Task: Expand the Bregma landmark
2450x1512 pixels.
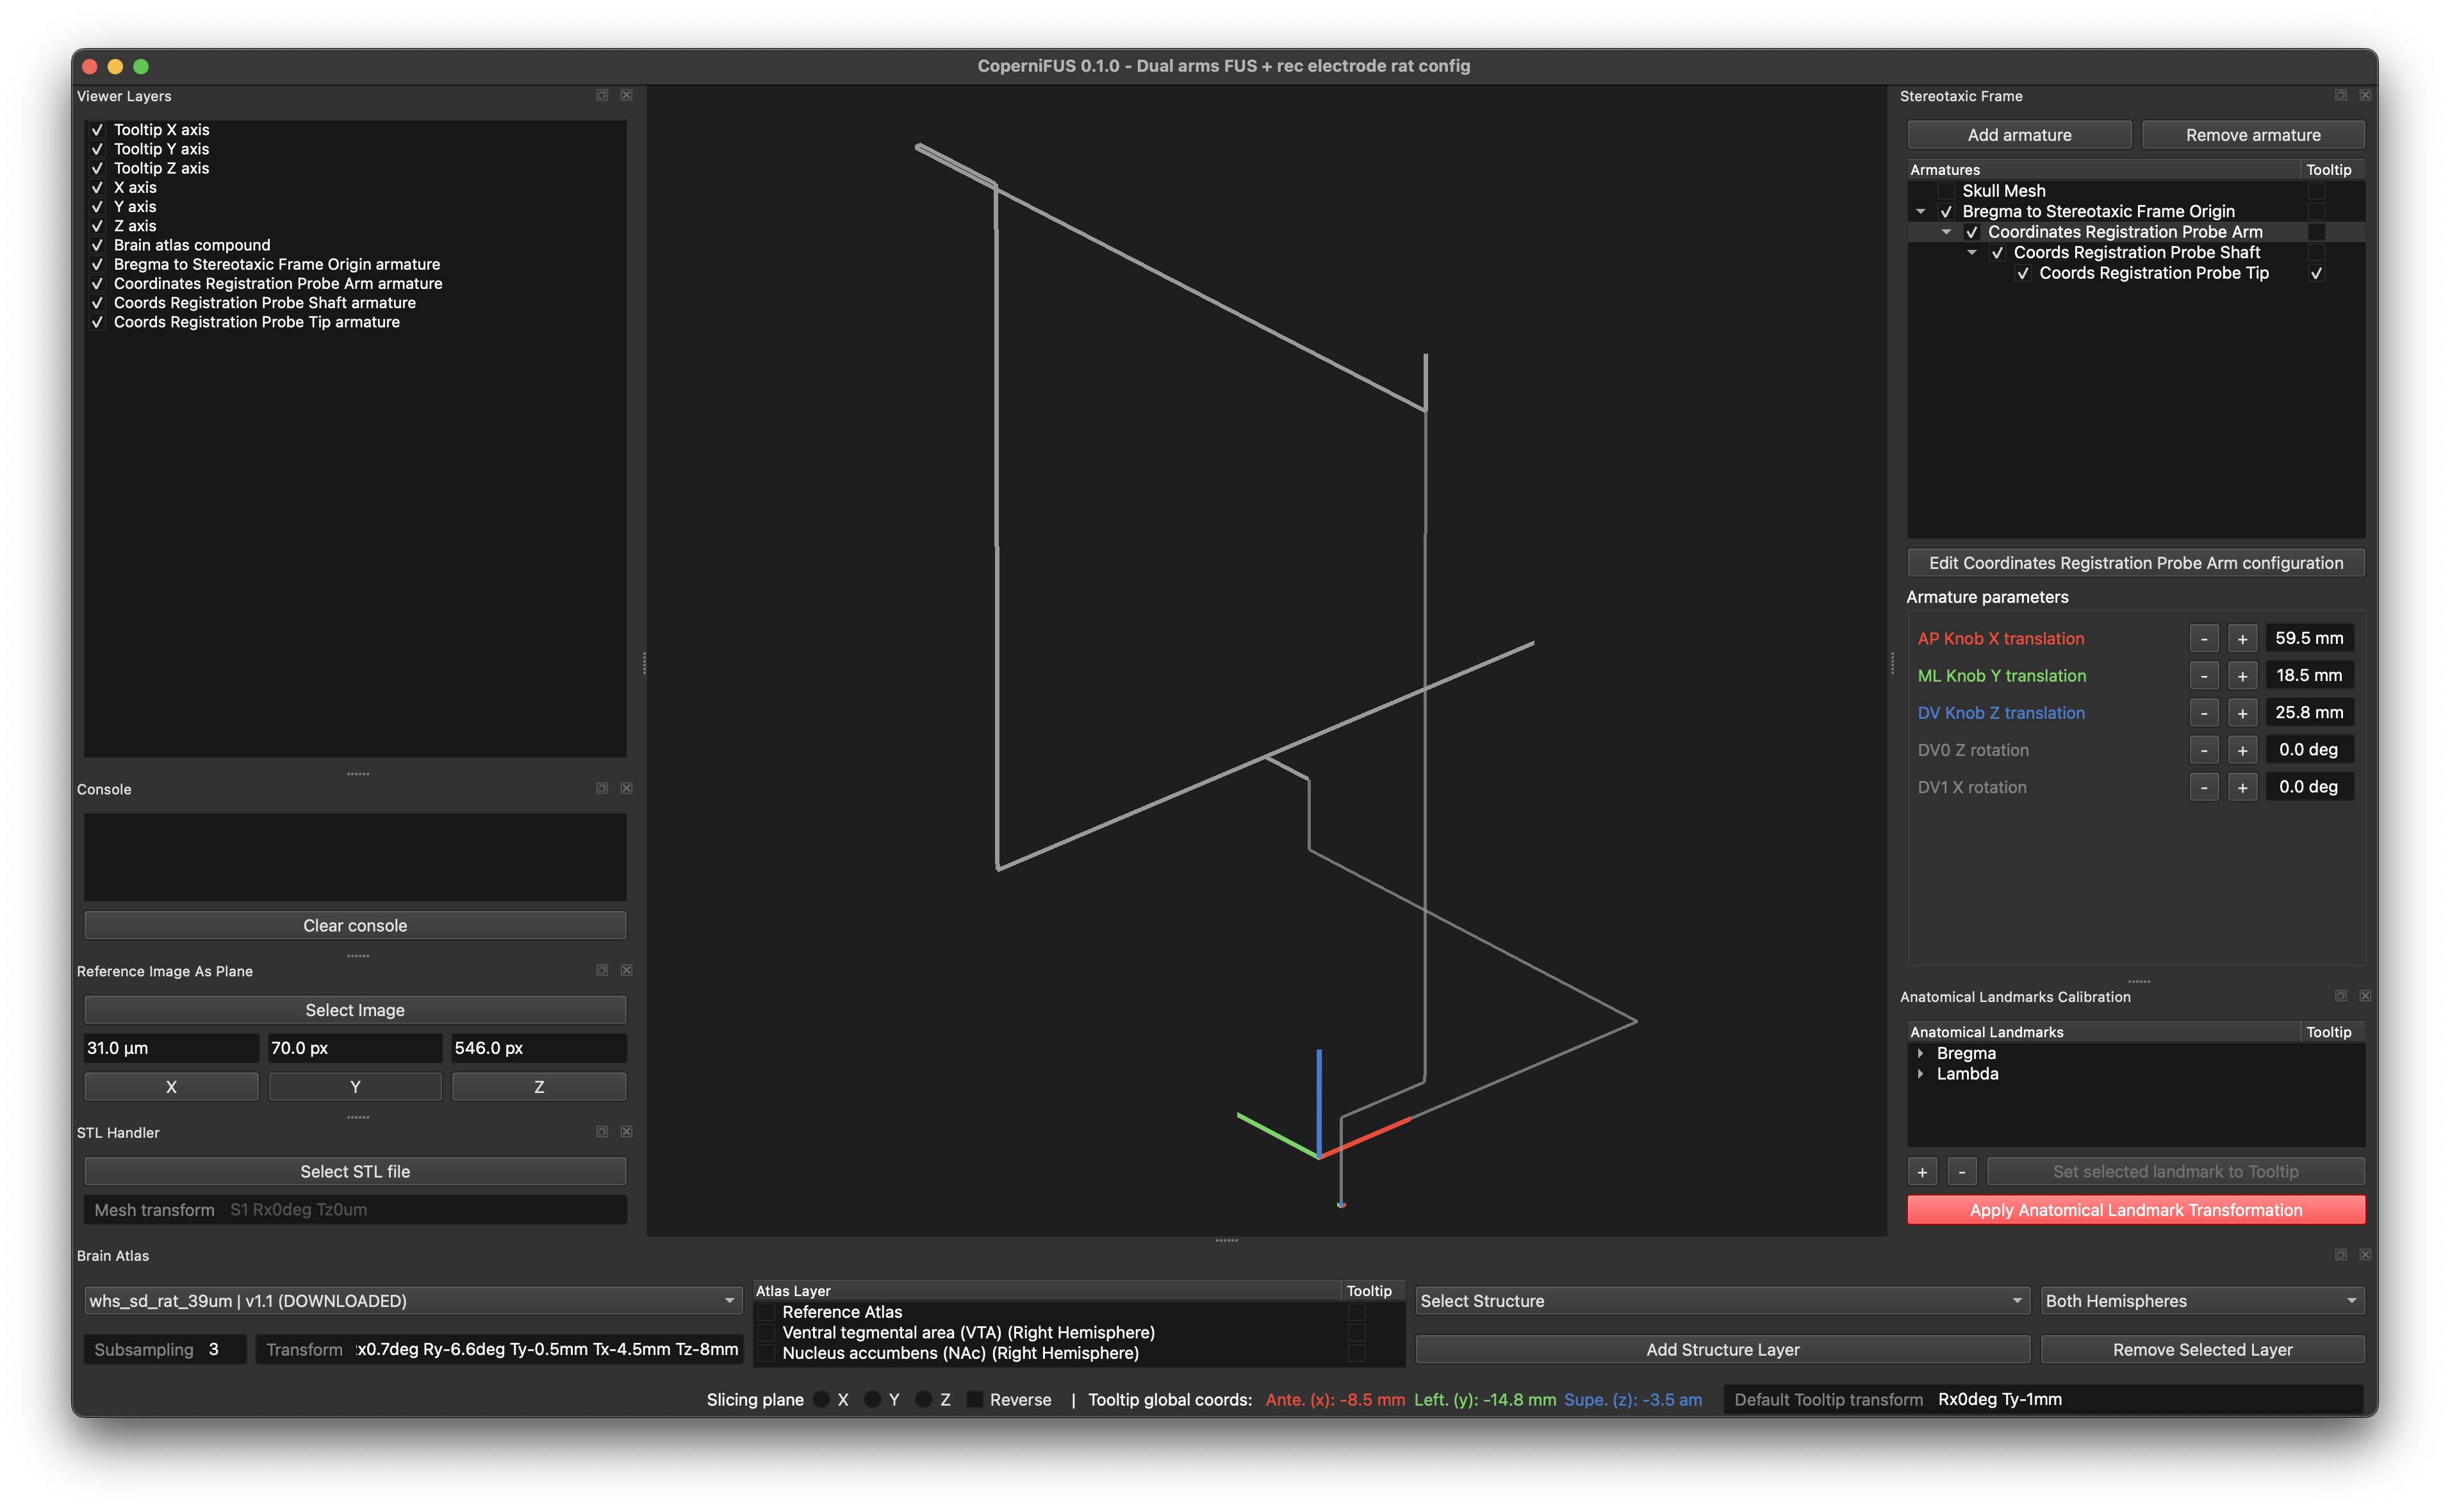Action: (x=1921, y=1053)
